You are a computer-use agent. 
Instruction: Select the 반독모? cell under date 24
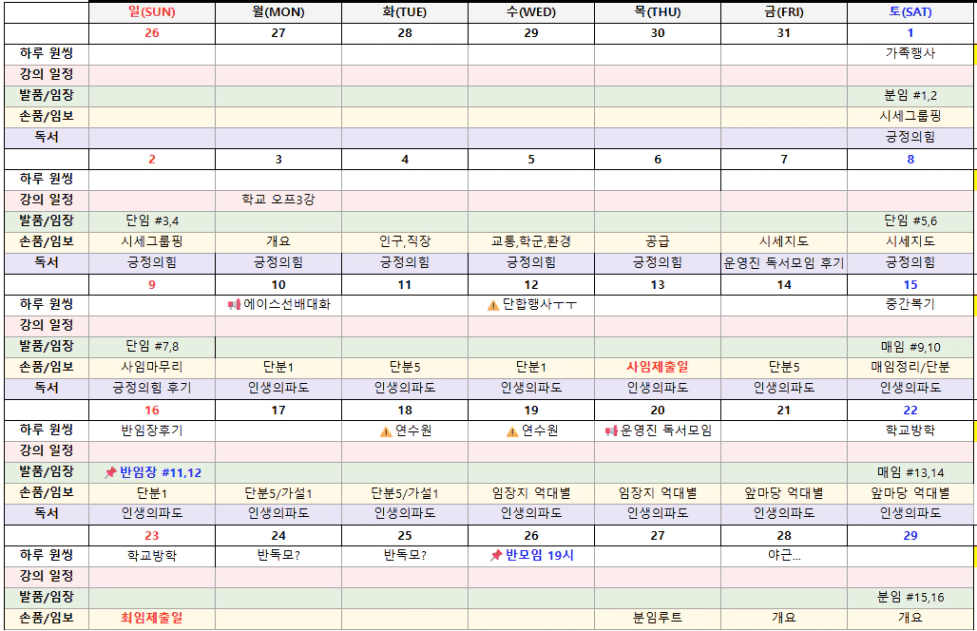pyautogui.click(x=279, y=555)
